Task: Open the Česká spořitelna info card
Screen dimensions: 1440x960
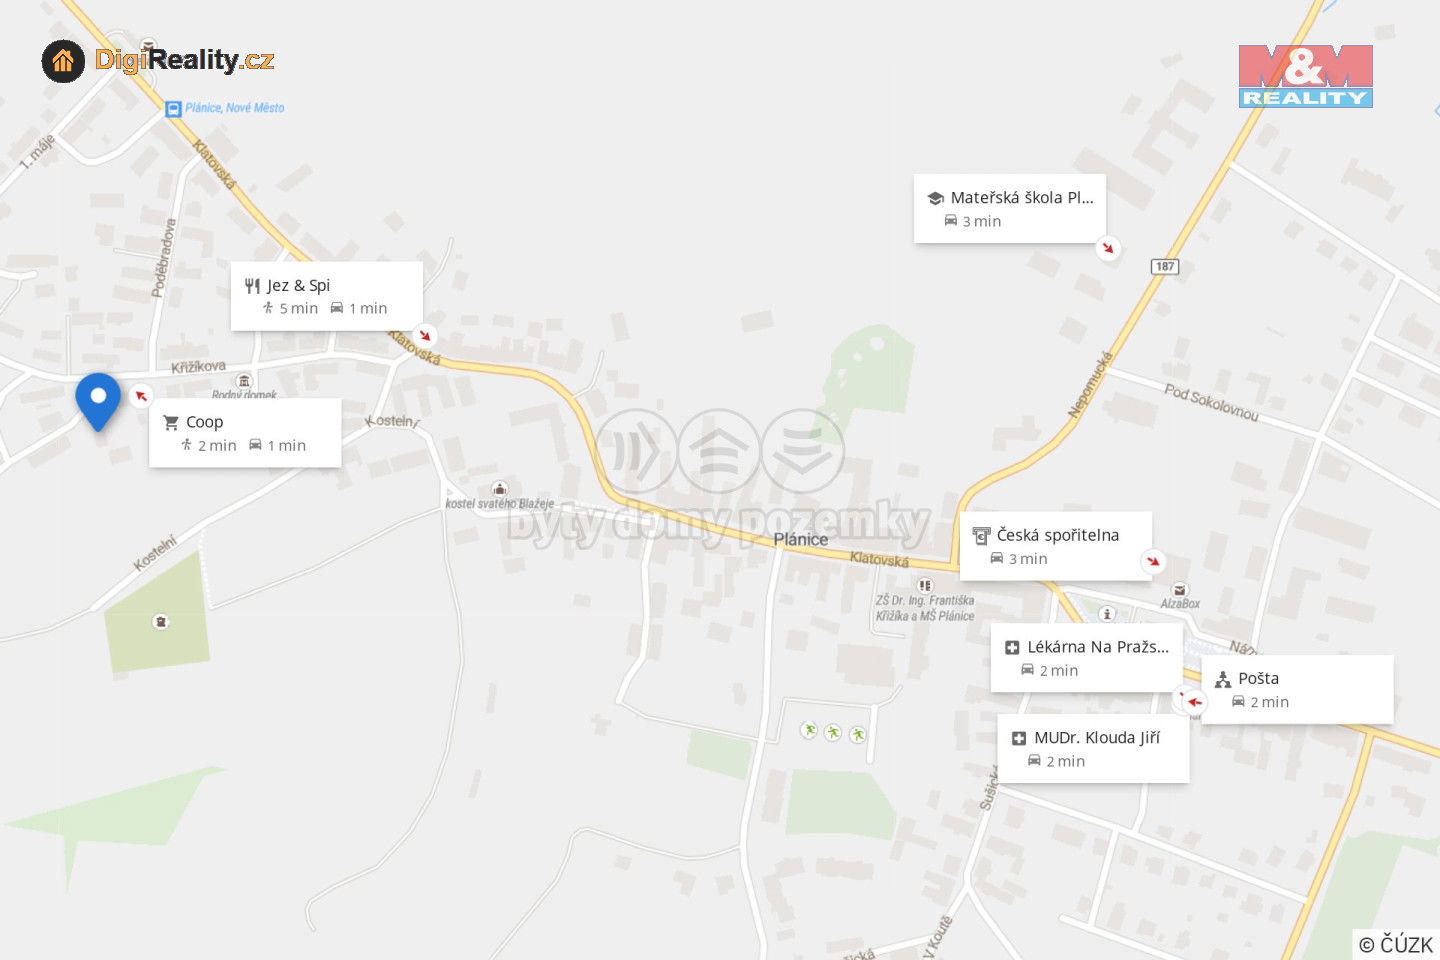Action: click(x=1056, y=546)
